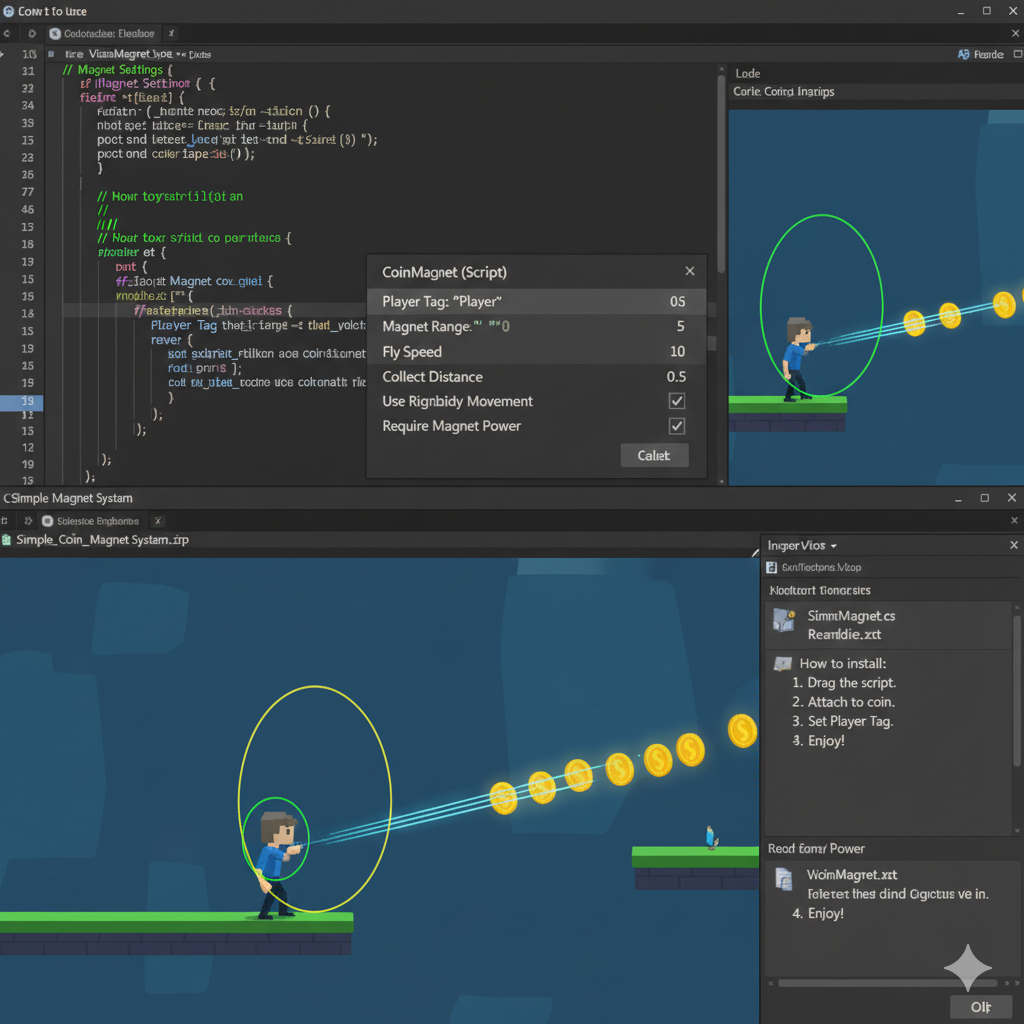Toggle the 'Use Rignbidy Movement' checkbox
This screenshot has height=1024, width=1024.
pyautogui.click(x=677, y=401)
